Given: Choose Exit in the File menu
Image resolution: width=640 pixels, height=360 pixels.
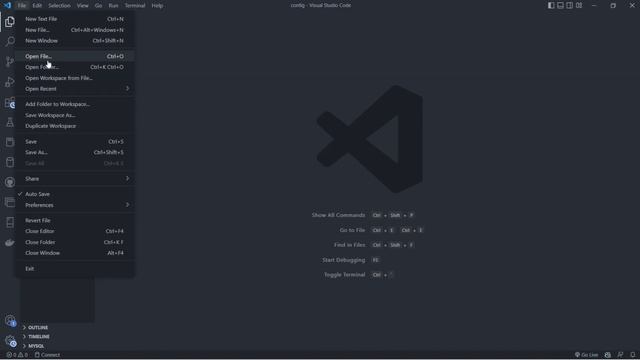Looking at the screenshot, I should coord(75,269).
